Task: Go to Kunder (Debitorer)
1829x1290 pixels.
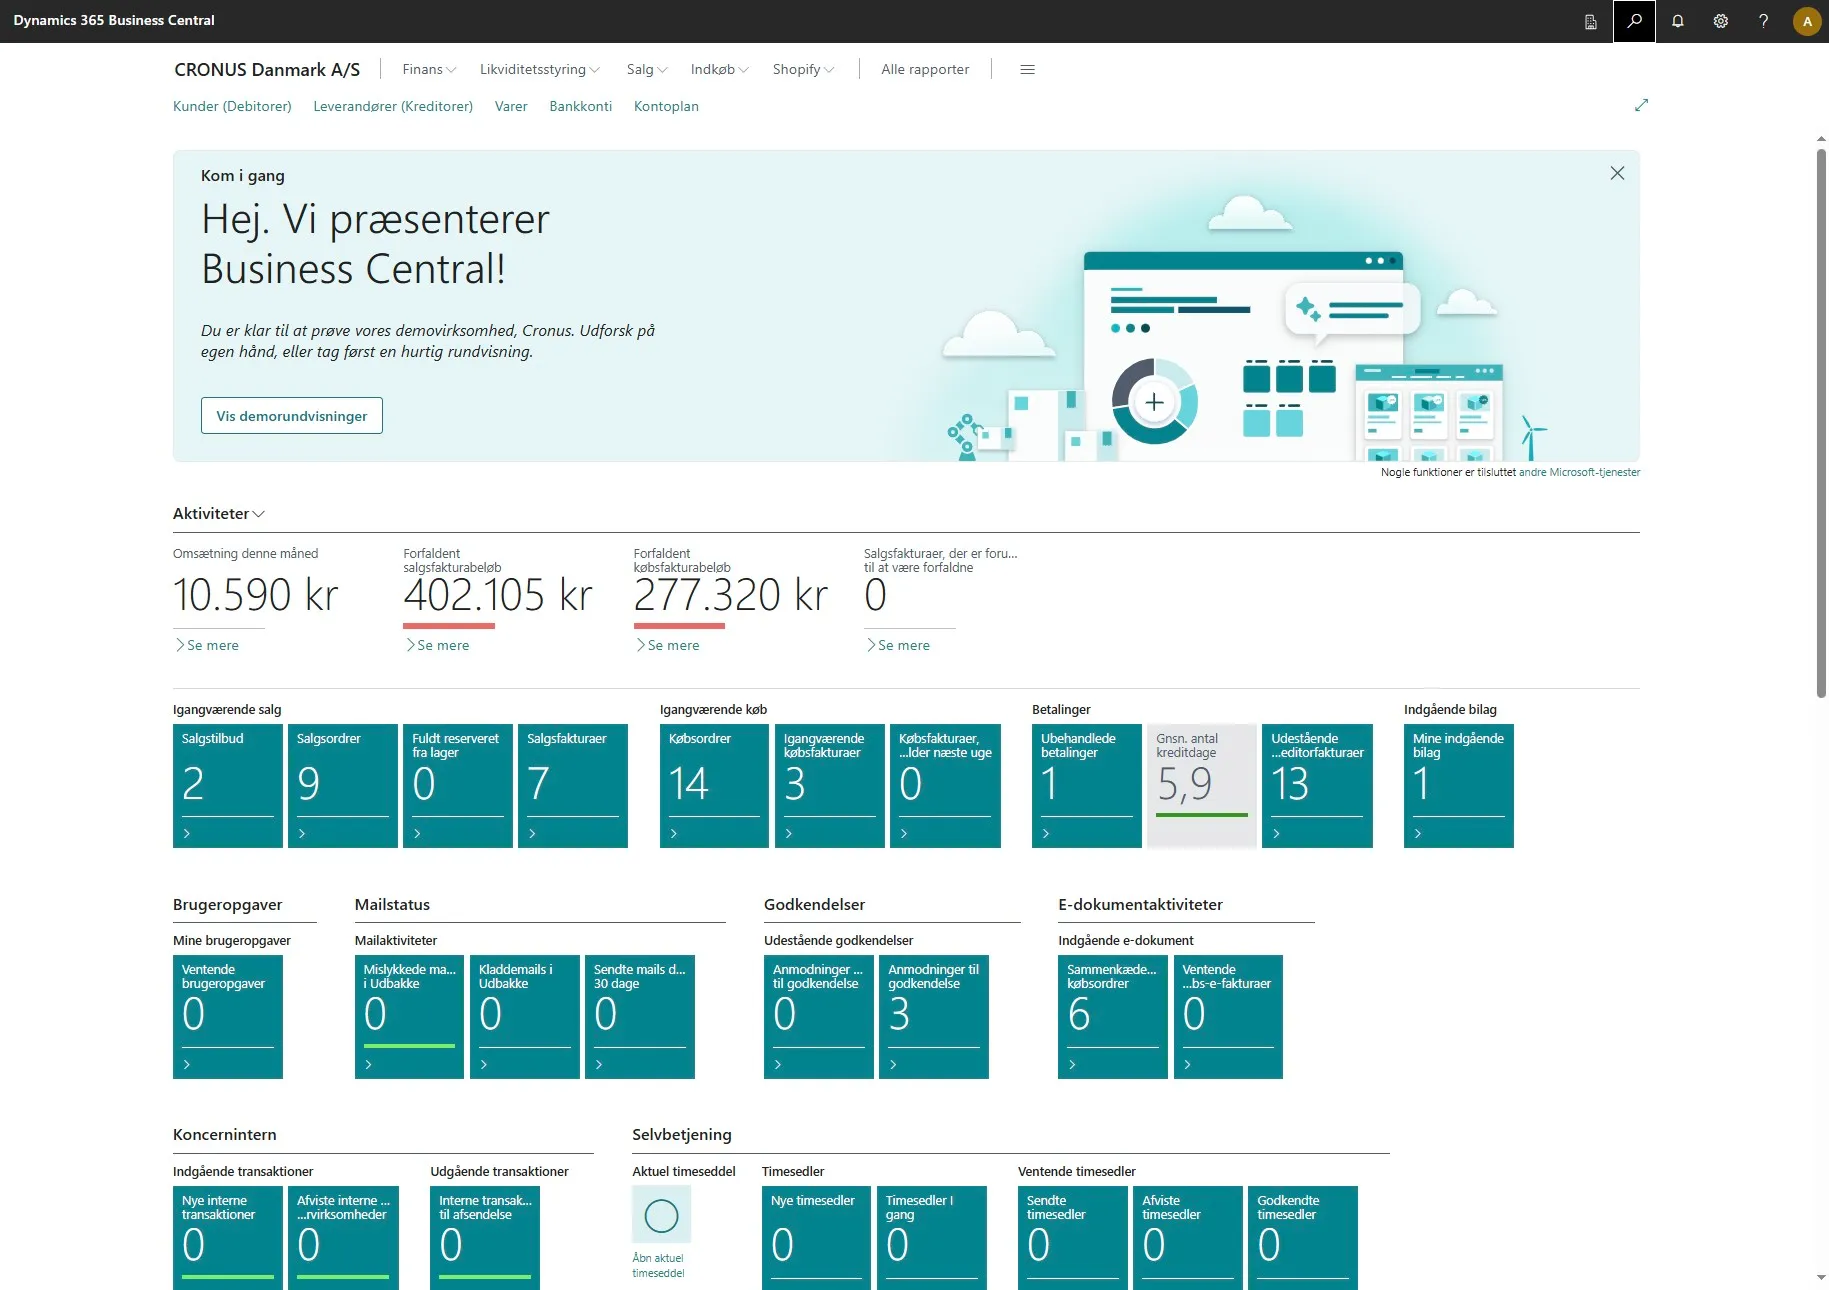Action: (x=232, y=106)
